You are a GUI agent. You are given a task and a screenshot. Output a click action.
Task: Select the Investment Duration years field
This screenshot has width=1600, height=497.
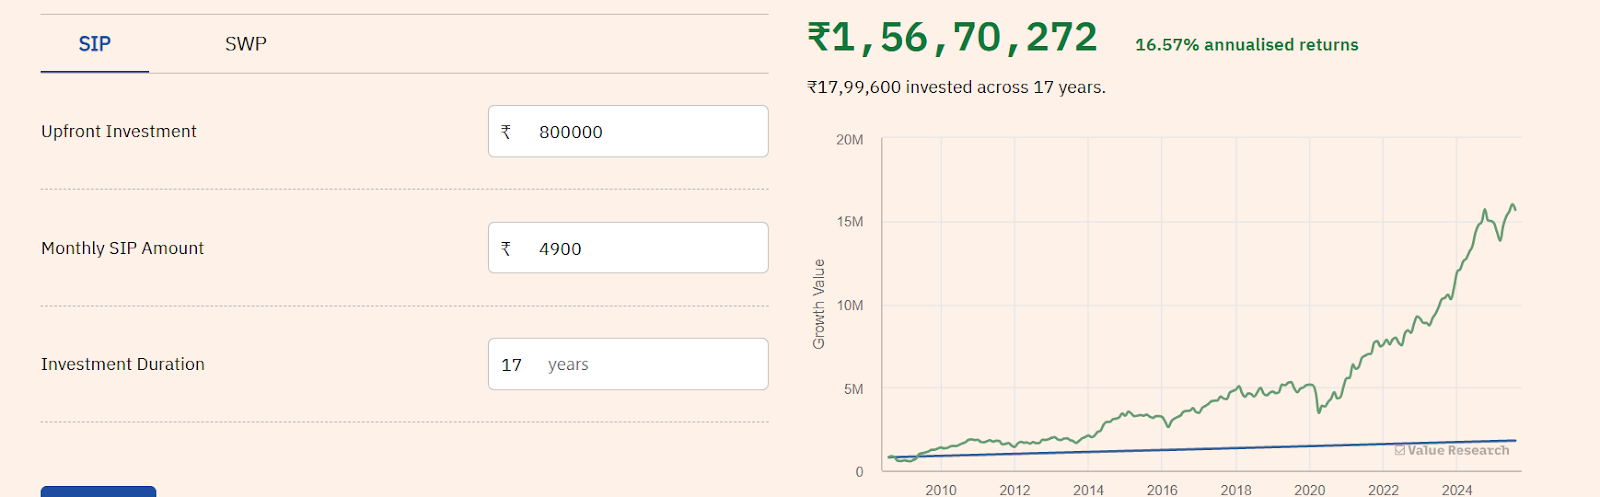[x=640, y=365]
